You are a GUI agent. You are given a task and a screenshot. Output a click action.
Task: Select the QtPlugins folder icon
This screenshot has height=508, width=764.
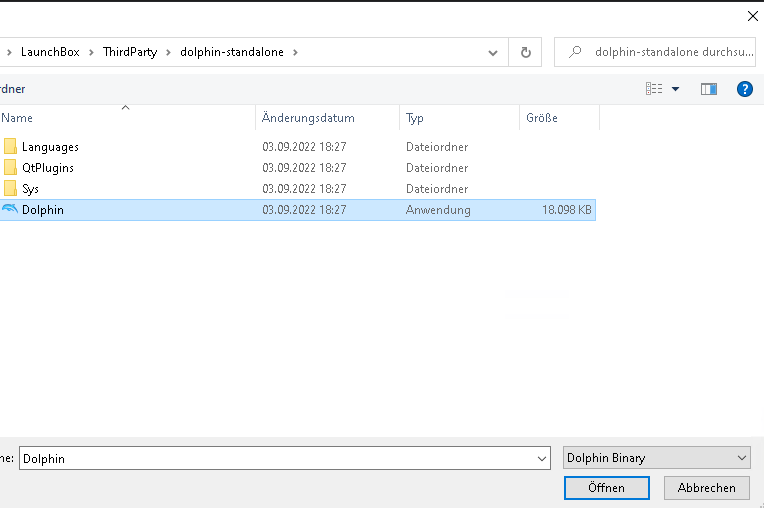[10, 168]
